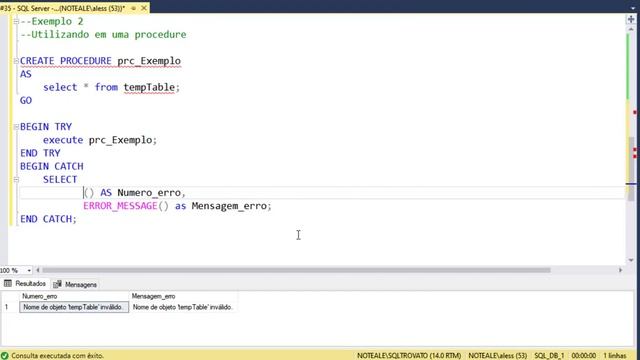This screenshot has width=640, height=360.
Task: Click the split editor plus icon
Action: click(631, 19)
